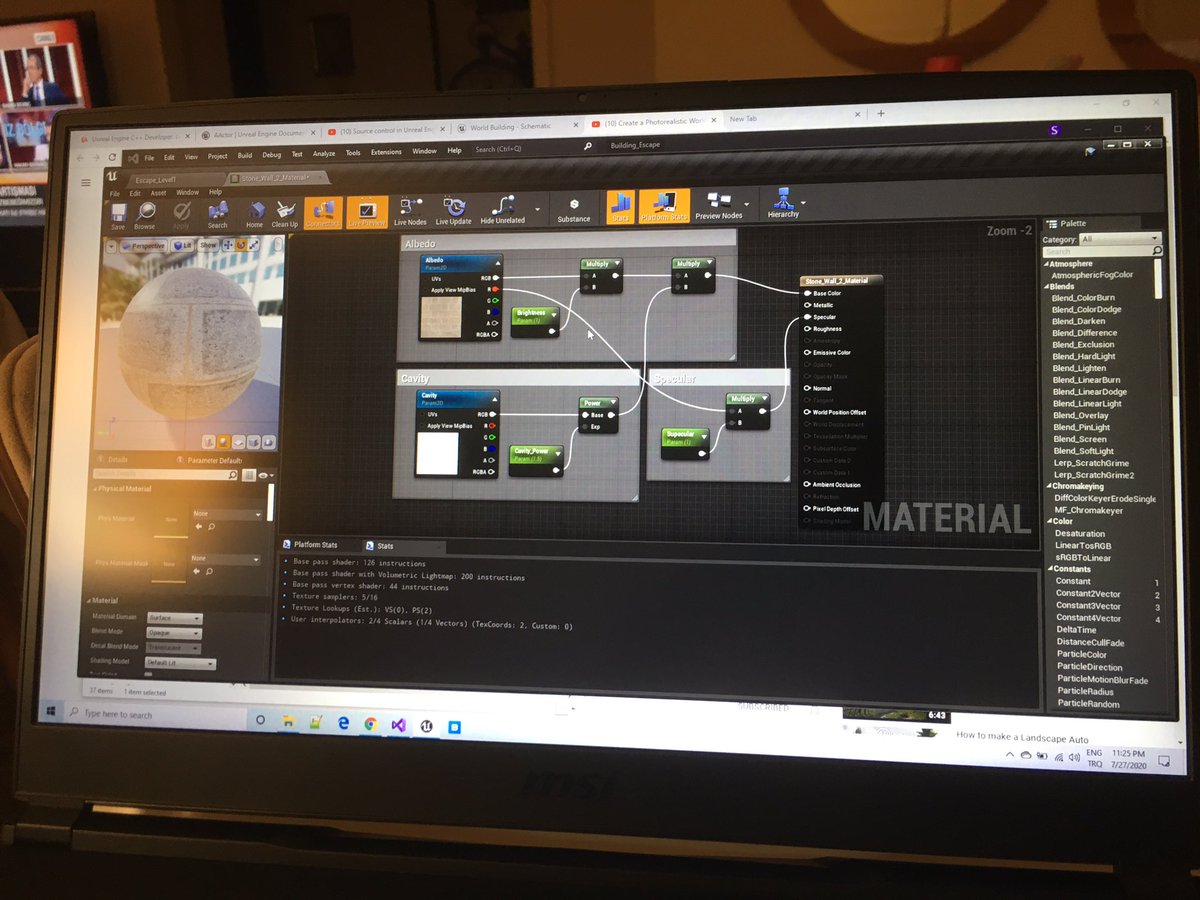This screenshot has height=900, width=1200.
Task: Open the Visual Studio Analyze menu
Action: (x=324, y=154)
